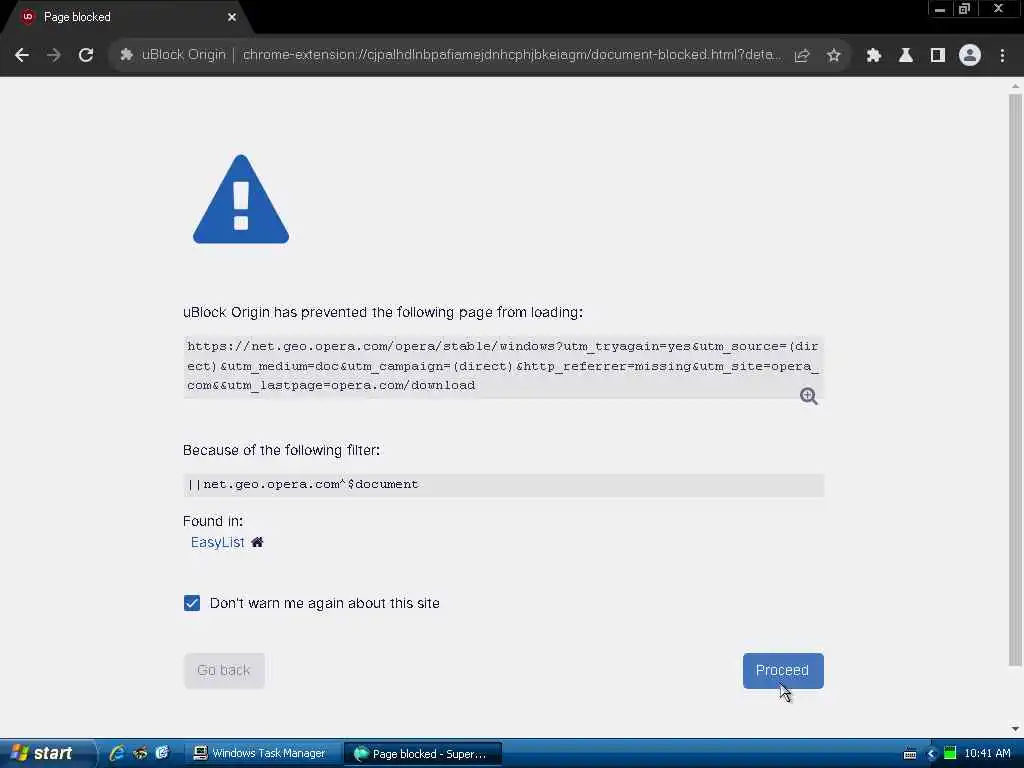The width and height of the screenshot is (1024, 768).
Task: Uncheck Don't warn me again checkbox
Action: [192, 603]
